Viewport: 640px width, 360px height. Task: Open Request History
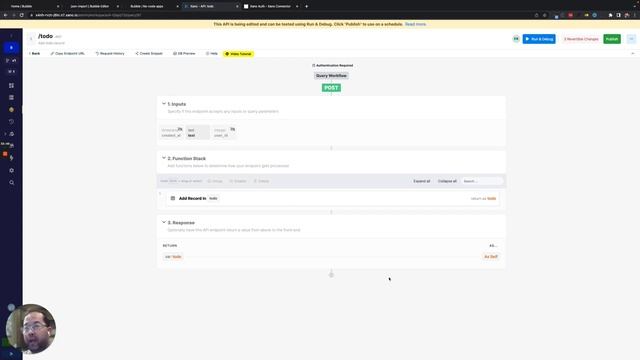[110, 53]
